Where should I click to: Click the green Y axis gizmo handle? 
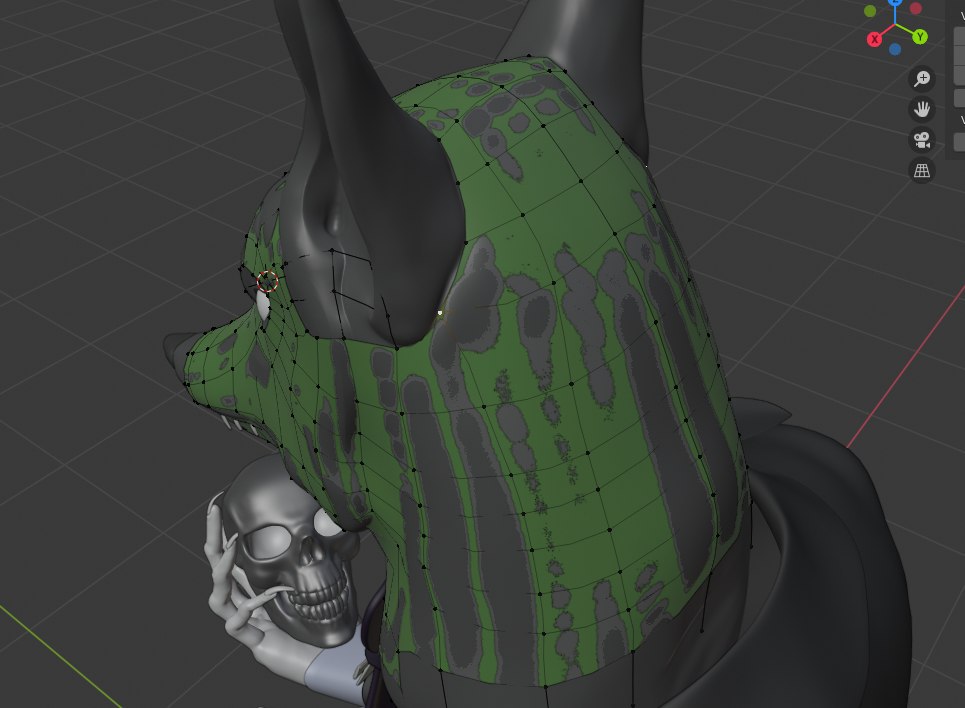click(919, 37)
